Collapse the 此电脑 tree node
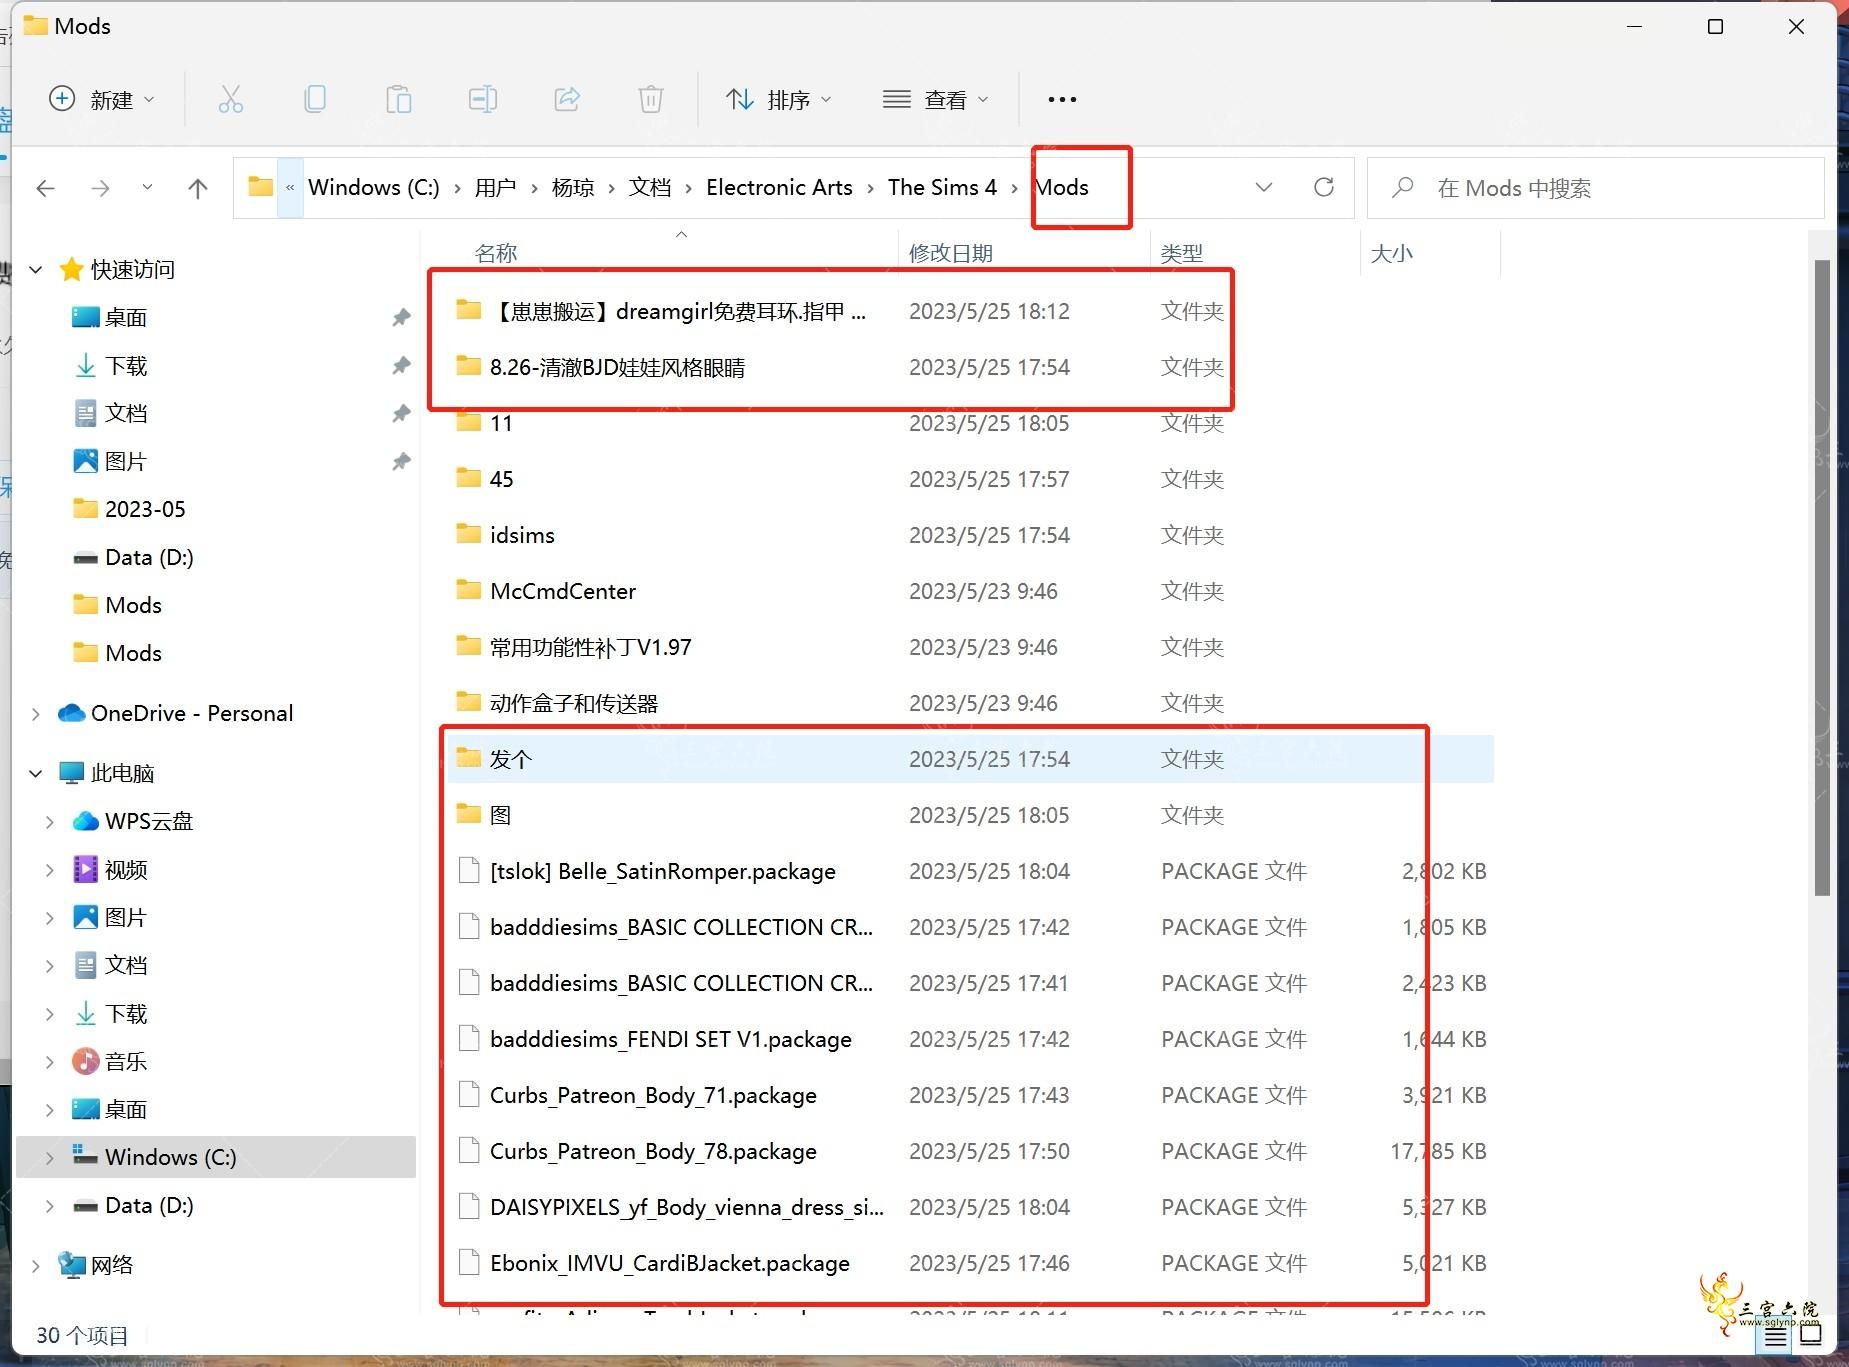This screenshot has height=1367, width=1849. 36,773
